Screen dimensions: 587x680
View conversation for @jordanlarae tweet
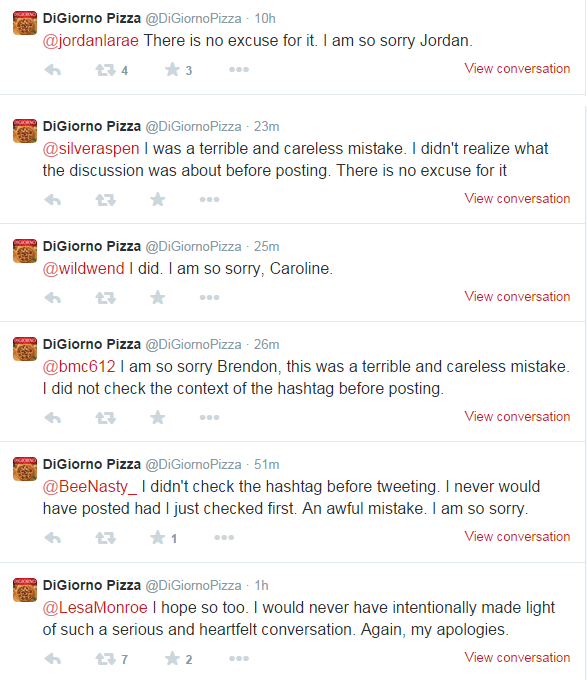pyautogui.click(x=517, y=69)
